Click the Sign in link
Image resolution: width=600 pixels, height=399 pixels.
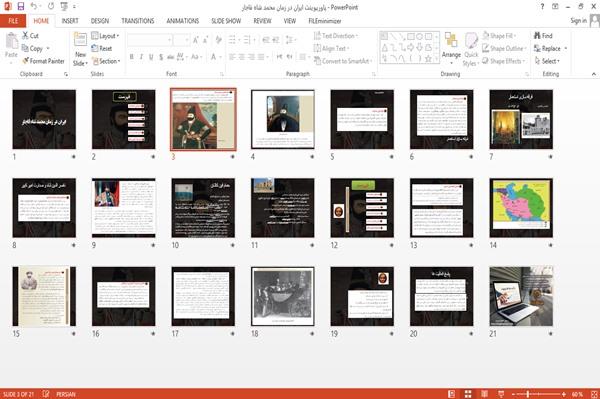point(578,20)
